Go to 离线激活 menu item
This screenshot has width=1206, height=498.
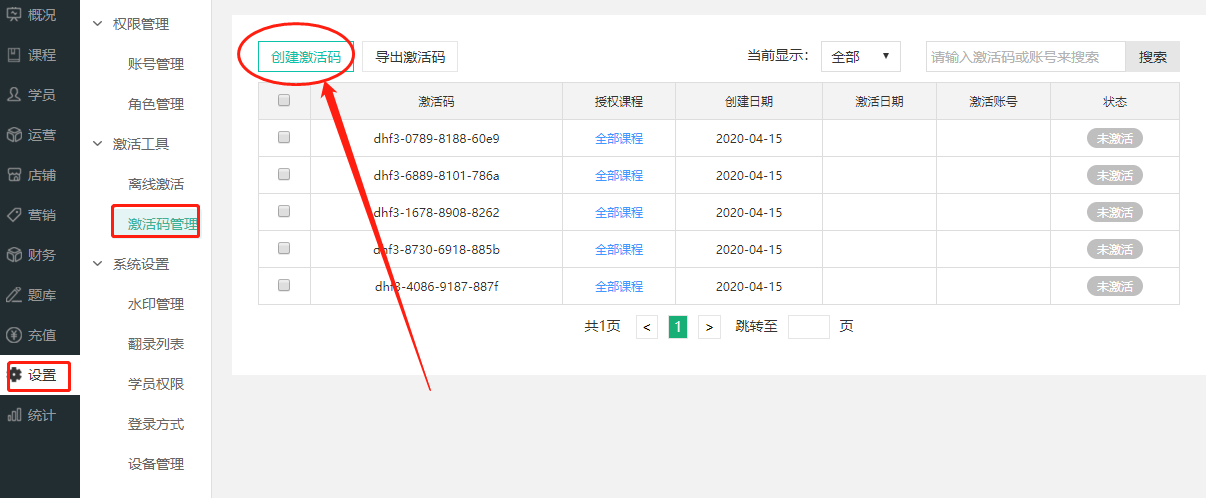pyautogui.click(x=156, y=184)
